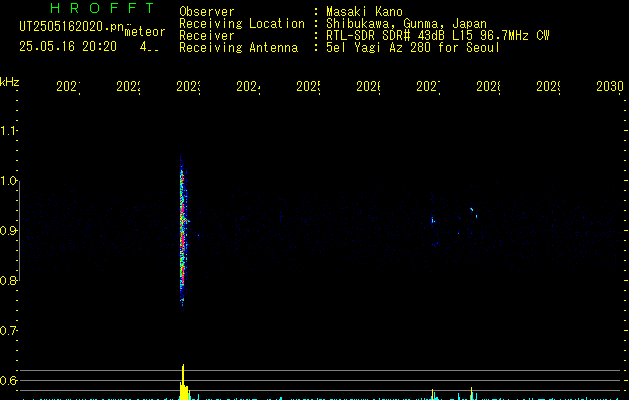Click the HROFFT title text
Image resolution: width=629 pixels, height=400 pixels.
[x=102, y=8]
